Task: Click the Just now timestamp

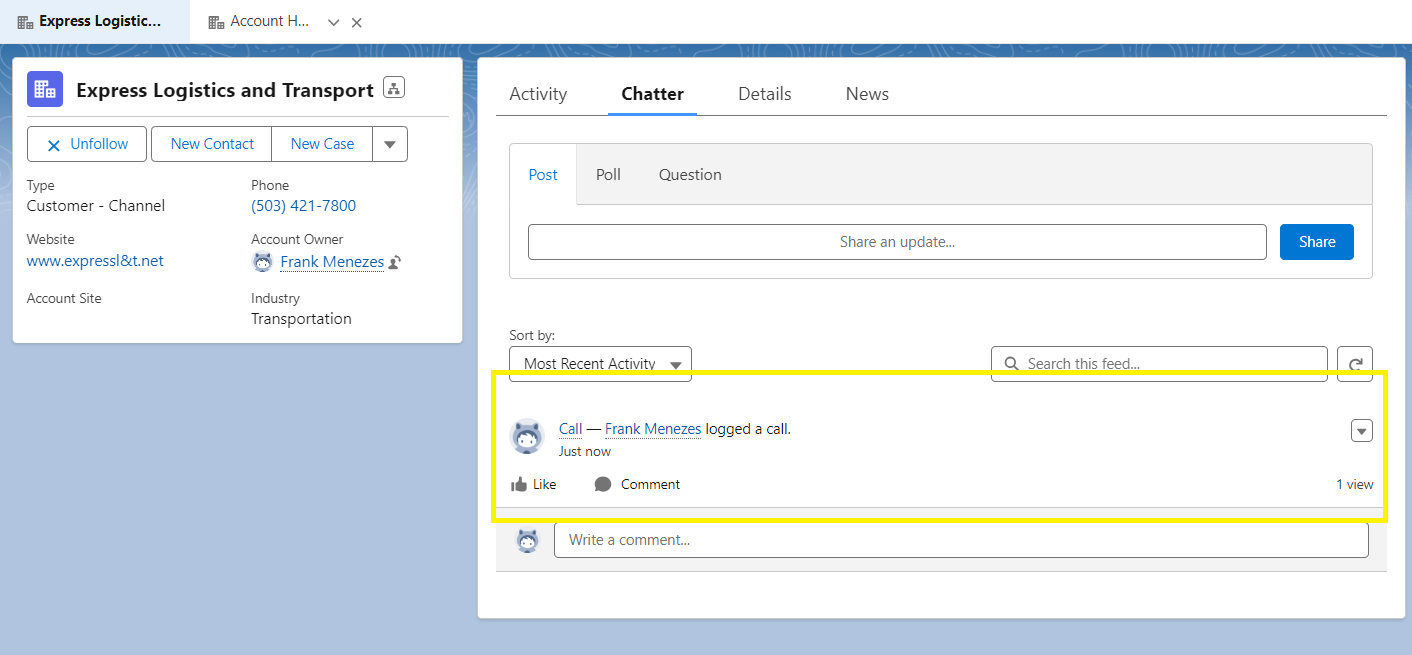Action: pos(585,452)
